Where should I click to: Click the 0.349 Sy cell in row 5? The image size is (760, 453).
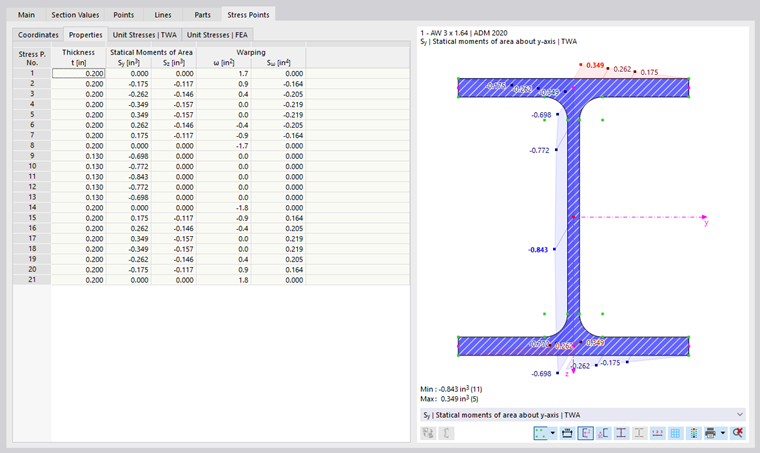(128, 115)
